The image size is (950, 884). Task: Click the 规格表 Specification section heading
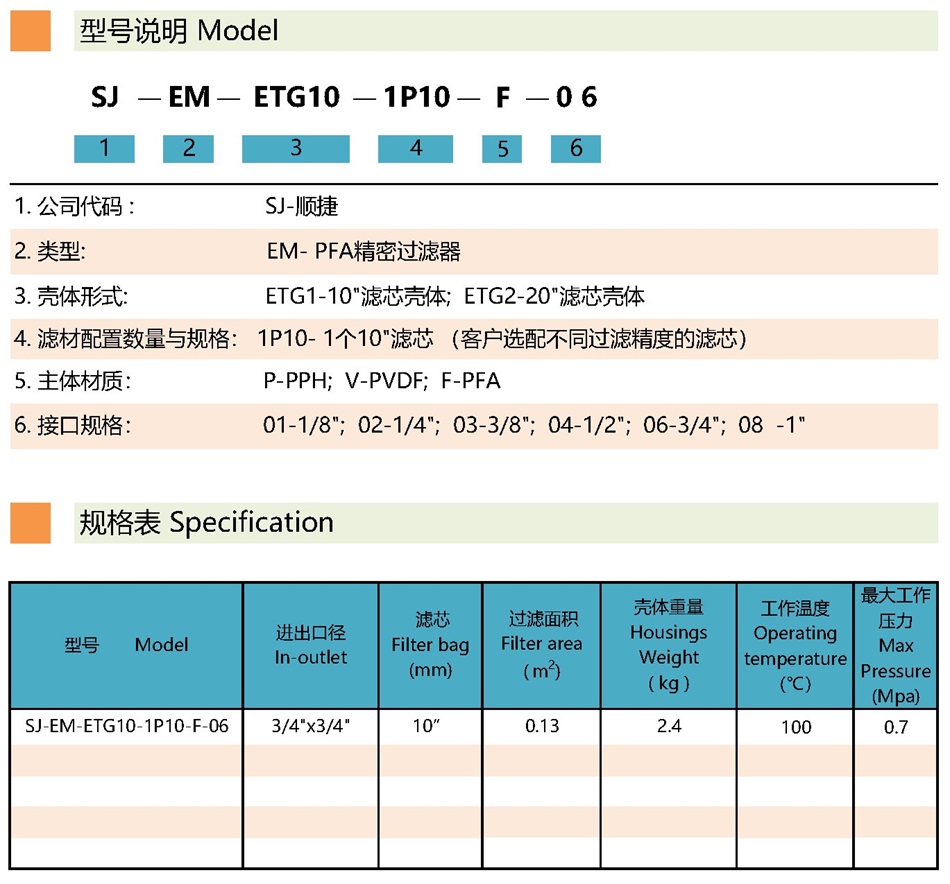tap(206, 522)
